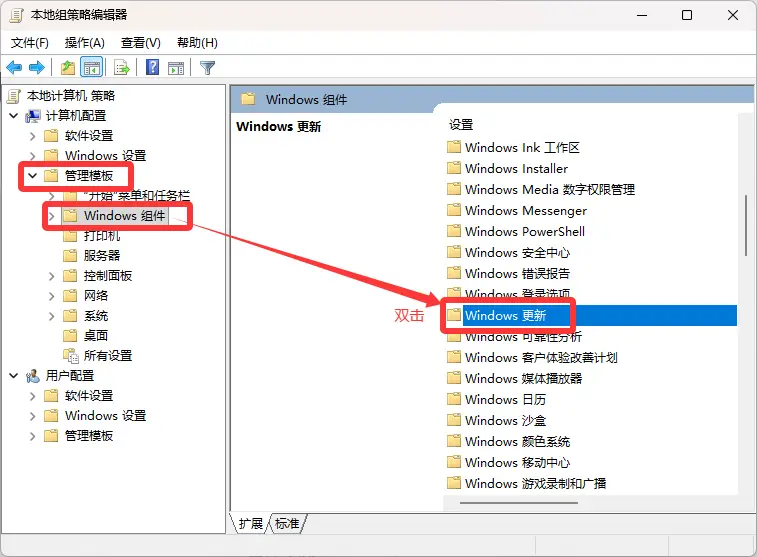Screen dimensions: 757x557
Task: Expand the Windows 组件 tree node
Action: click(52, 216)
